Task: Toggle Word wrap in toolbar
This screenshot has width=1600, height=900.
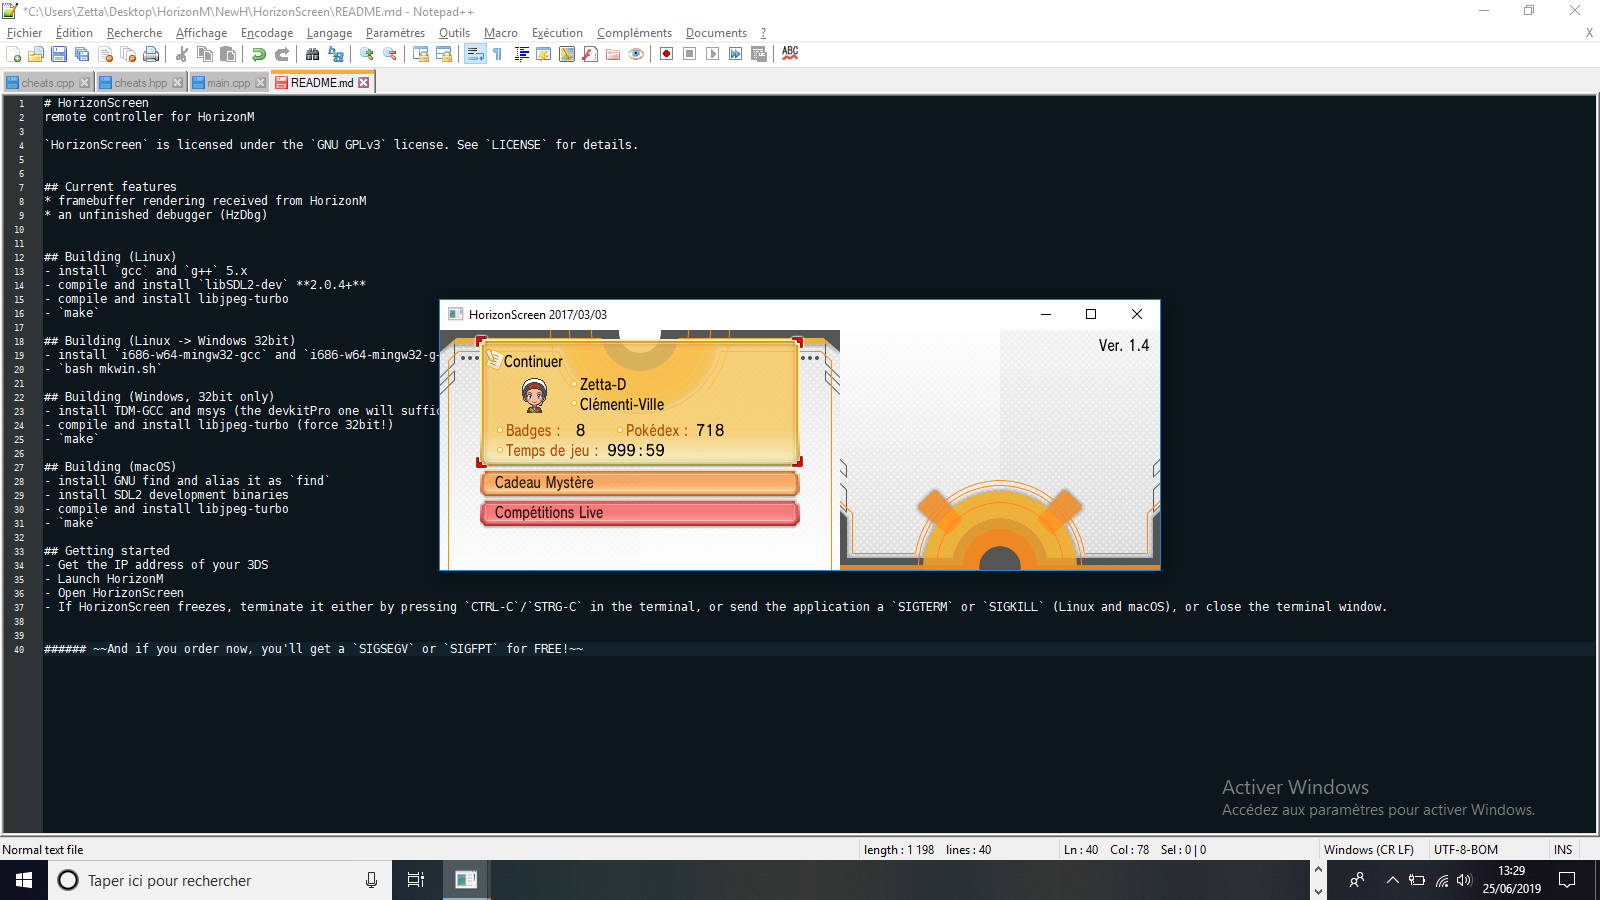Action: point(475,54)
